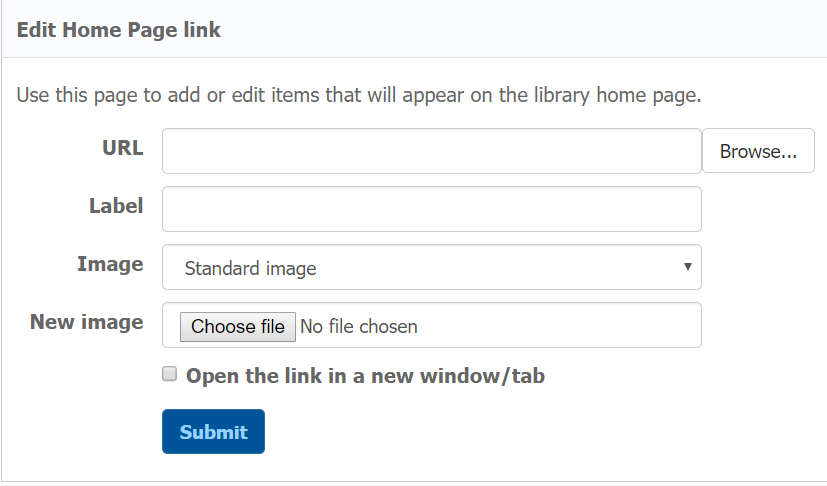Viewport: 827px width, 486px height.
Task: Click the 'Label' field label
Action: click(x=116, y=206)
